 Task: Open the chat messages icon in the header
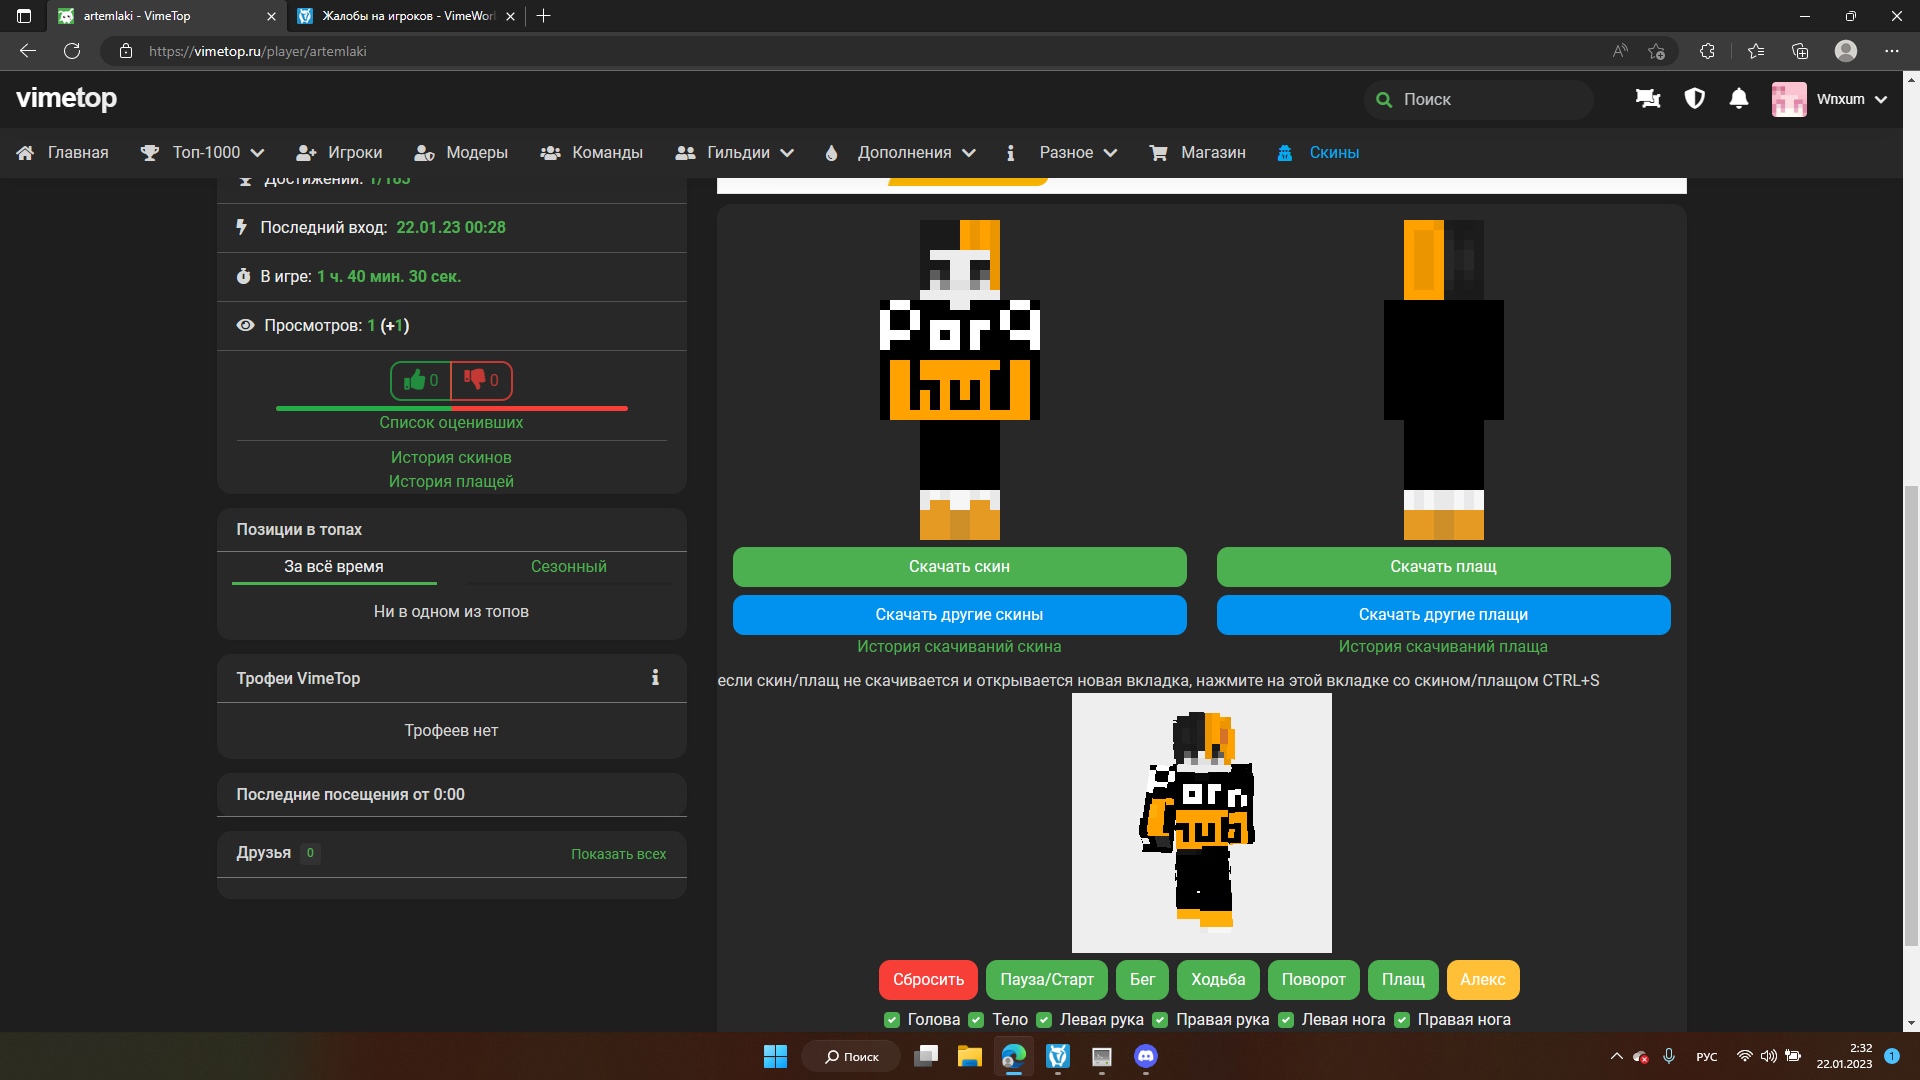coord(1647,99)
